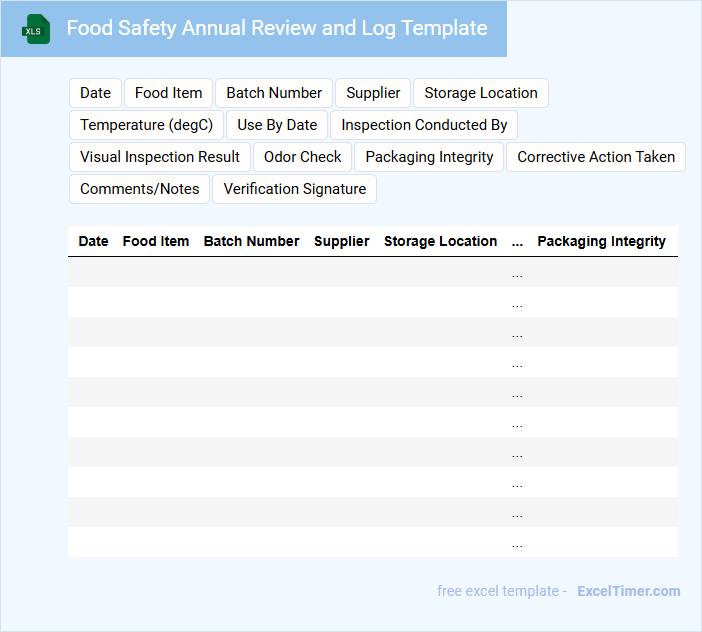Click the Use By Date tag

click(277, 125)
